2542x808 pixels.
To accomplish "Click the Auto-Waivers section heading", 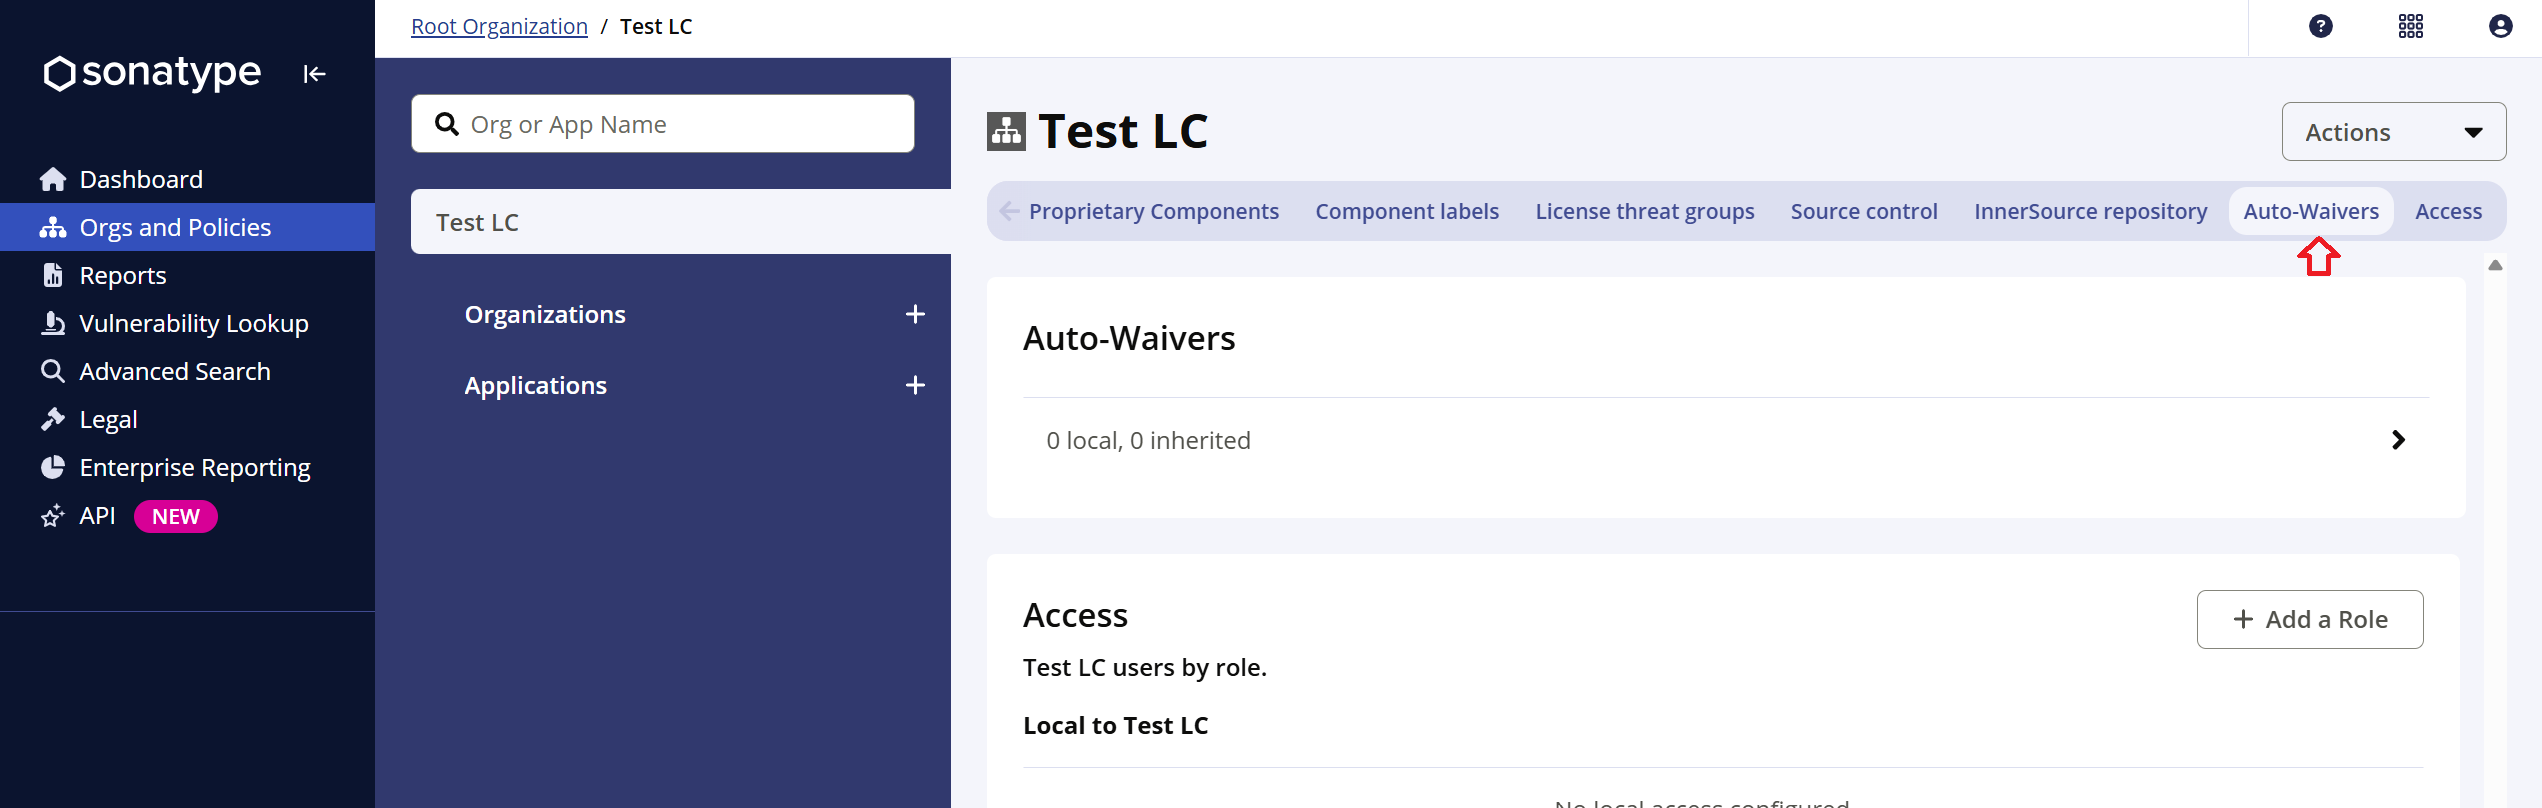I will click(1129, 338).
